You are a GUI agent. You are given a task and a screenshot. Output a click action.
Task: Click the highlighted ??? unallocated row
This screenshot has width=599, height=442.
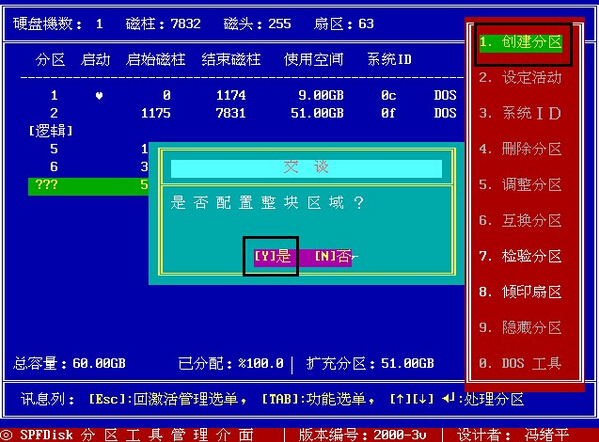(88, 186)
